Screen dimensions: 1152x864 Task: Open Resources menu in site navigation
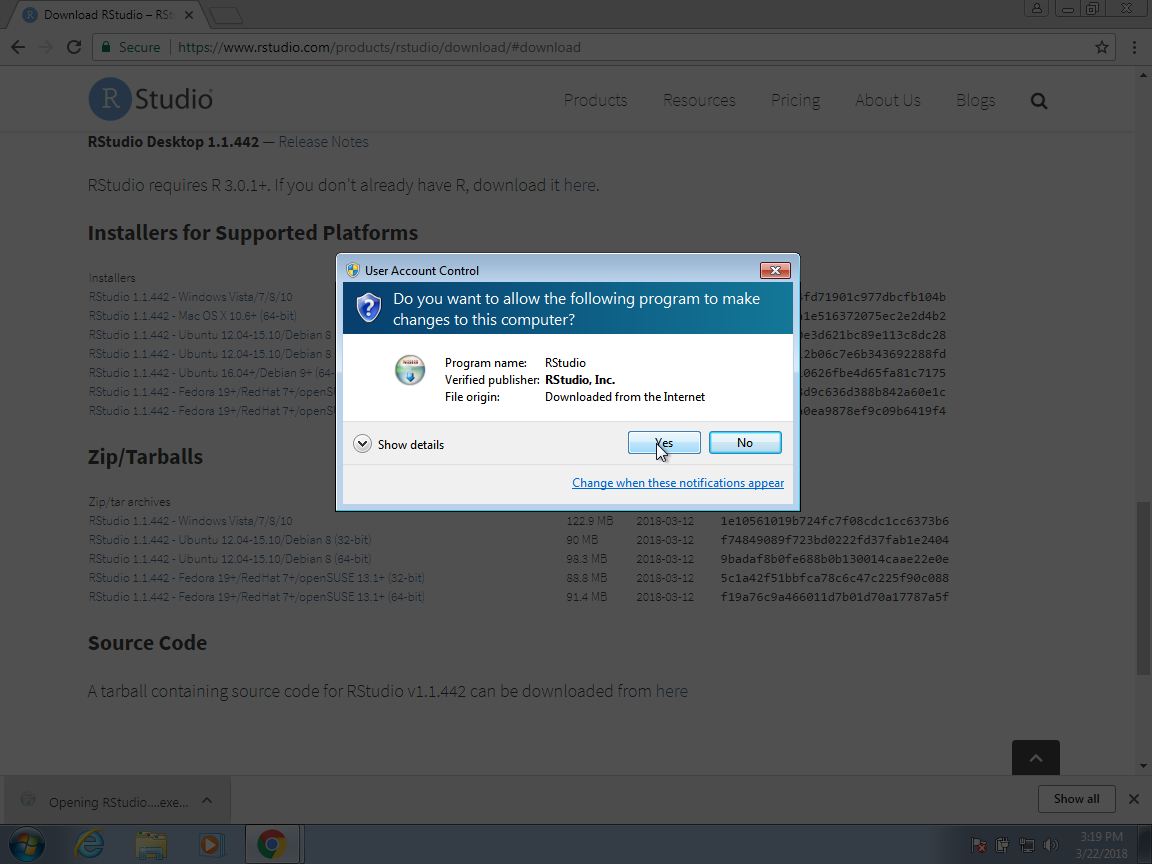(699, 100)
